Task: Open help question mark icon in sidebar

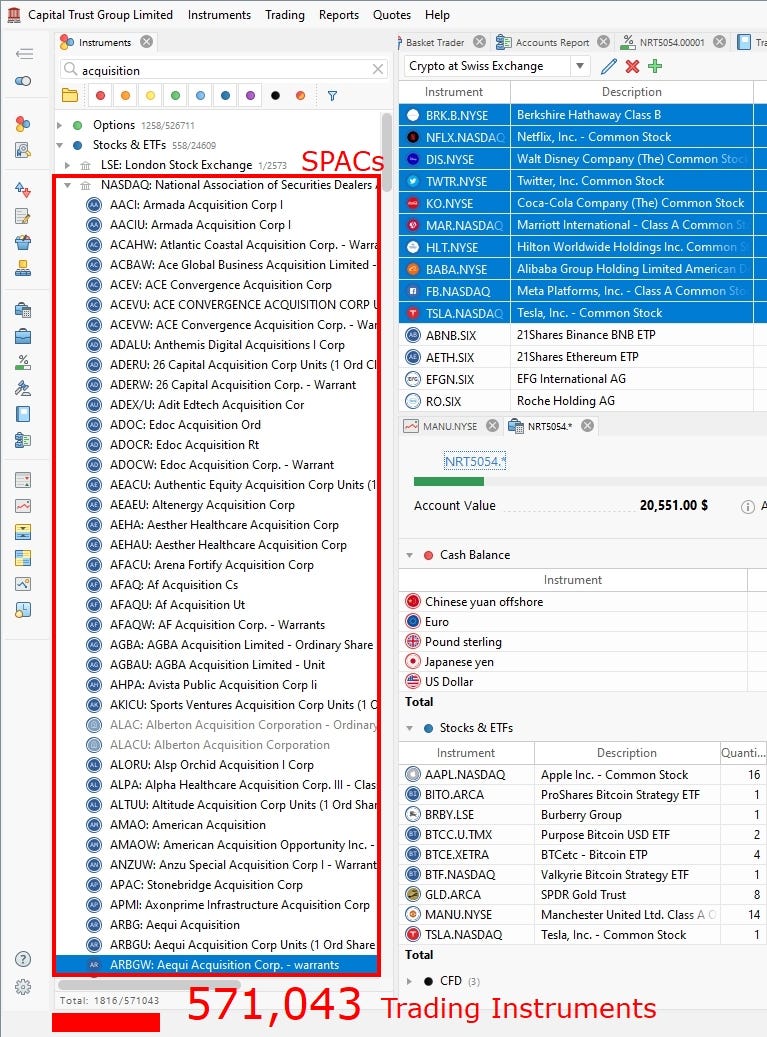Action: 23,959
